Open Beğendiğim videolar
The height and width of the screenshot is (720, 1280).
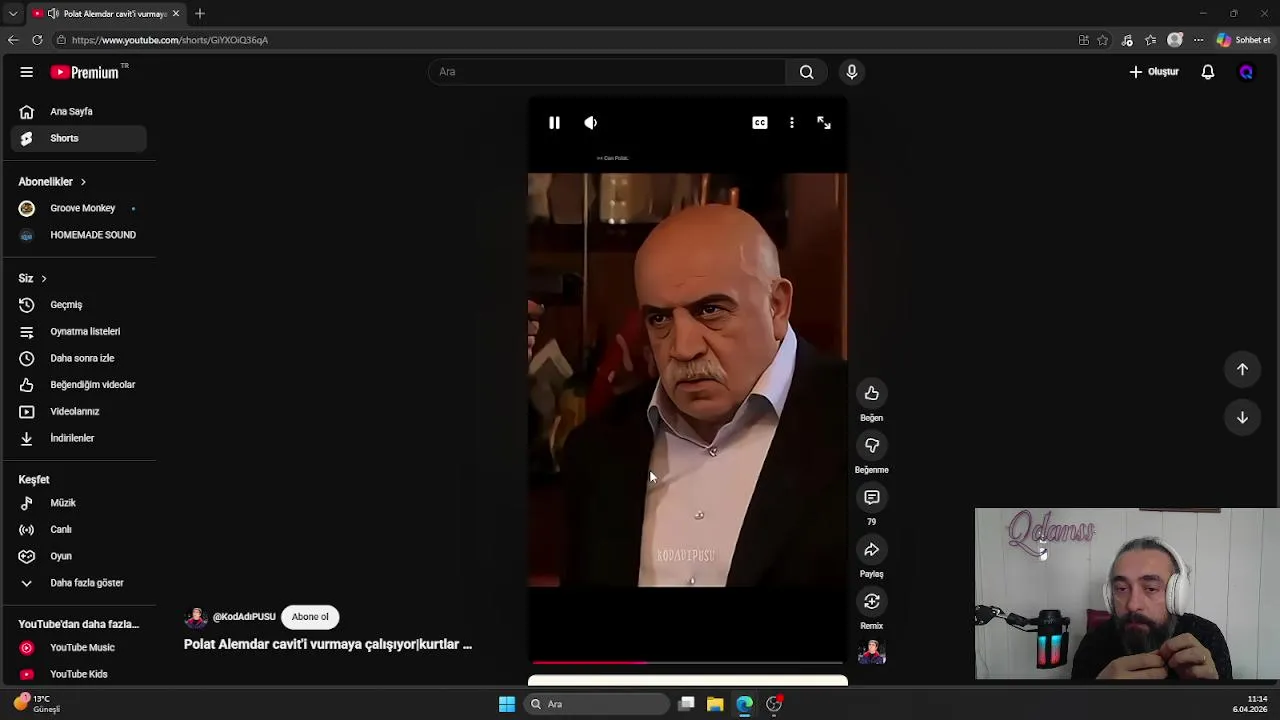coord(78,385)
